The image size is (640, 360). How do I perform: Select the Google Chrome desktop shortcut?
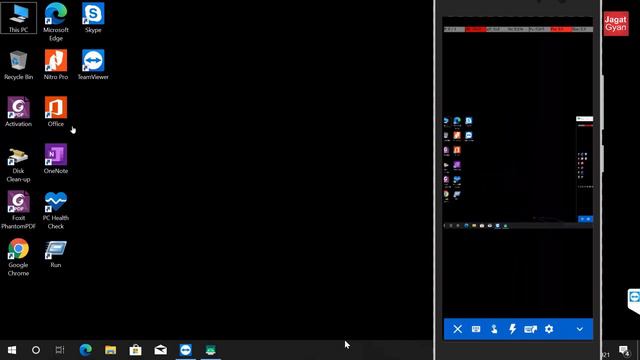(18, 257)
